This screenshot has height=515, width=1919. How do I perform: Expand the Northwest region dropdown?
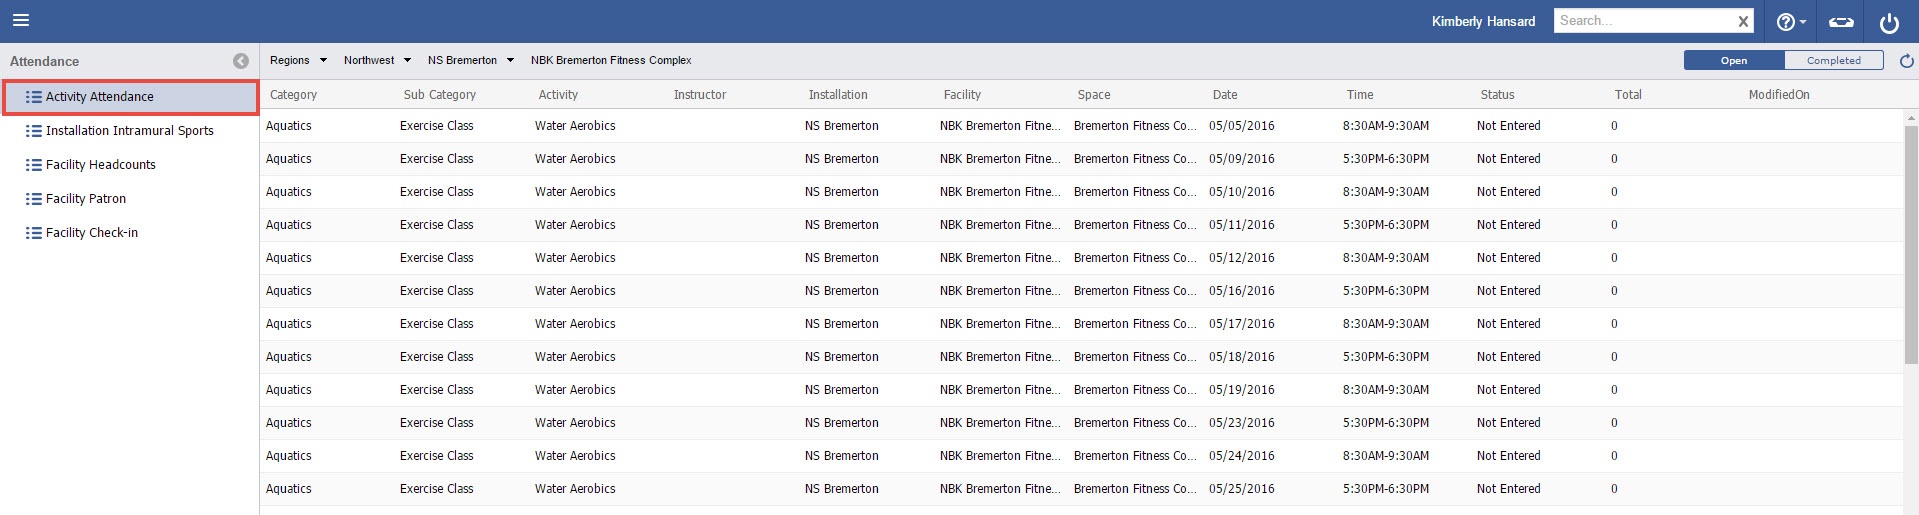(407, 61)
